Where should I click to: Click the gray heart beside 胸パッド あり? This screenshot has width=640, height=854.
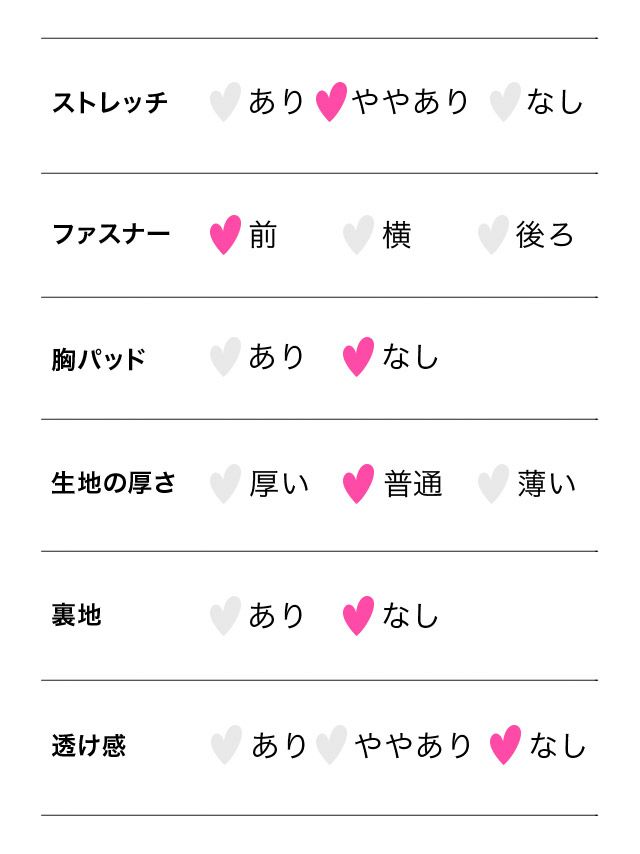pos(225,357)
